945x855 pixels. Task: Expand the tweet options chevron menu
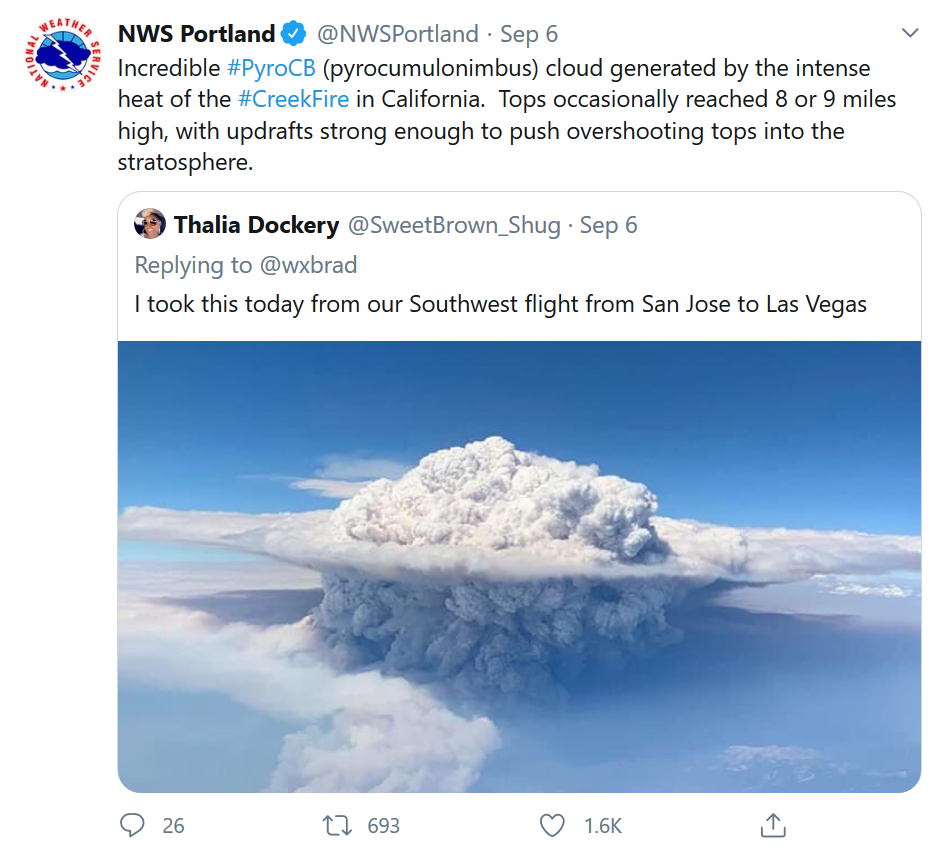tap(909, 34)
